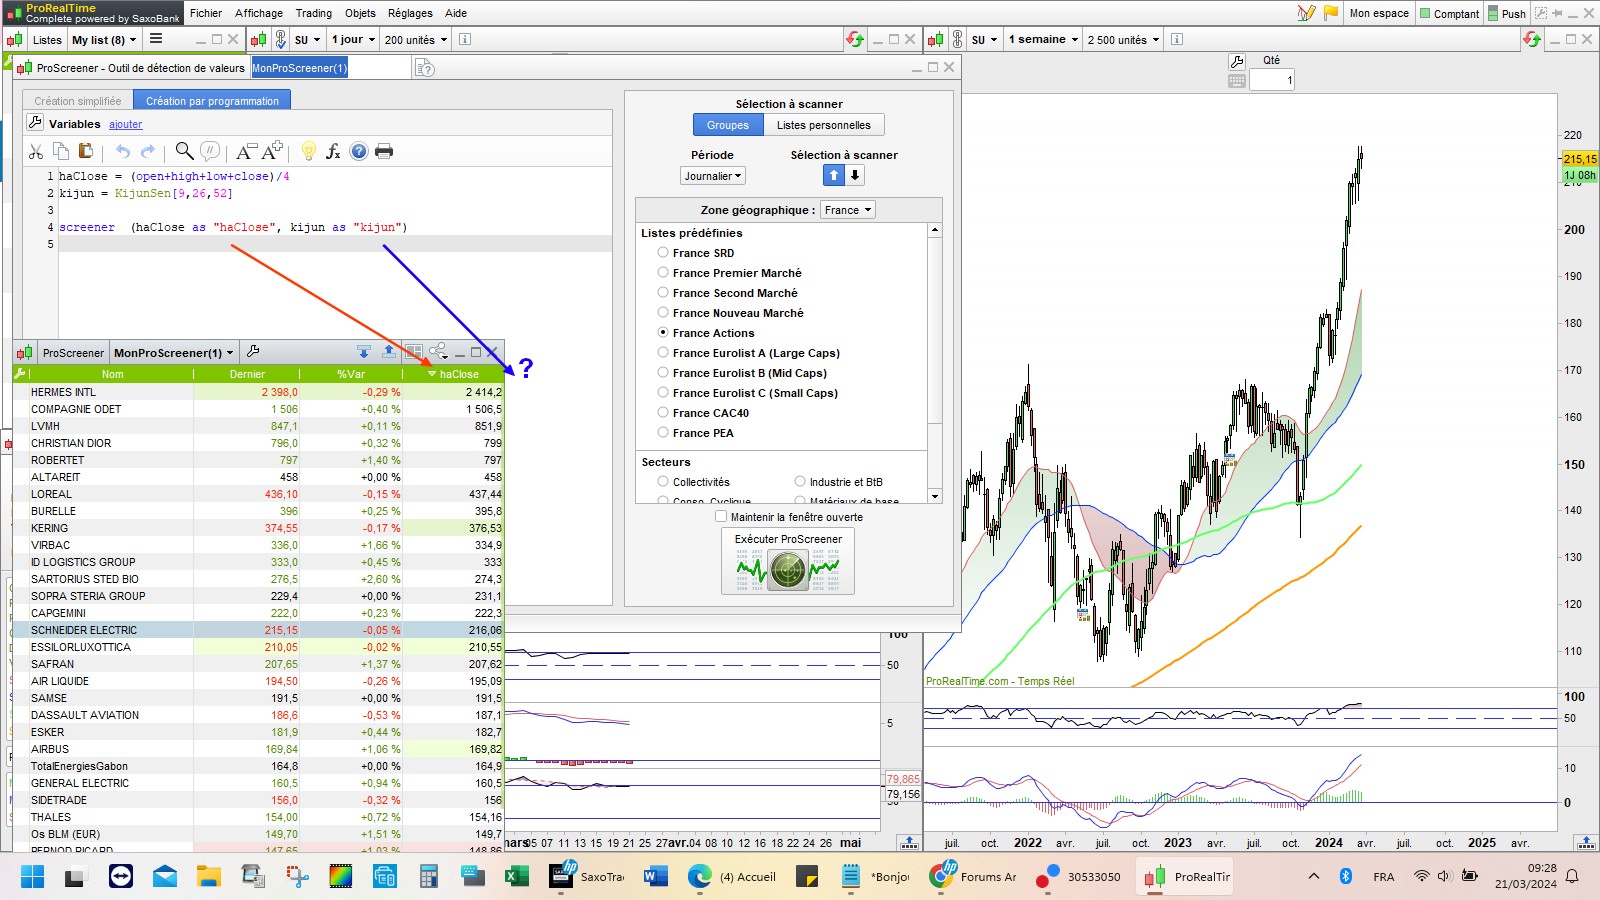Click the Exécuter ProScreener button

point(788,562)
